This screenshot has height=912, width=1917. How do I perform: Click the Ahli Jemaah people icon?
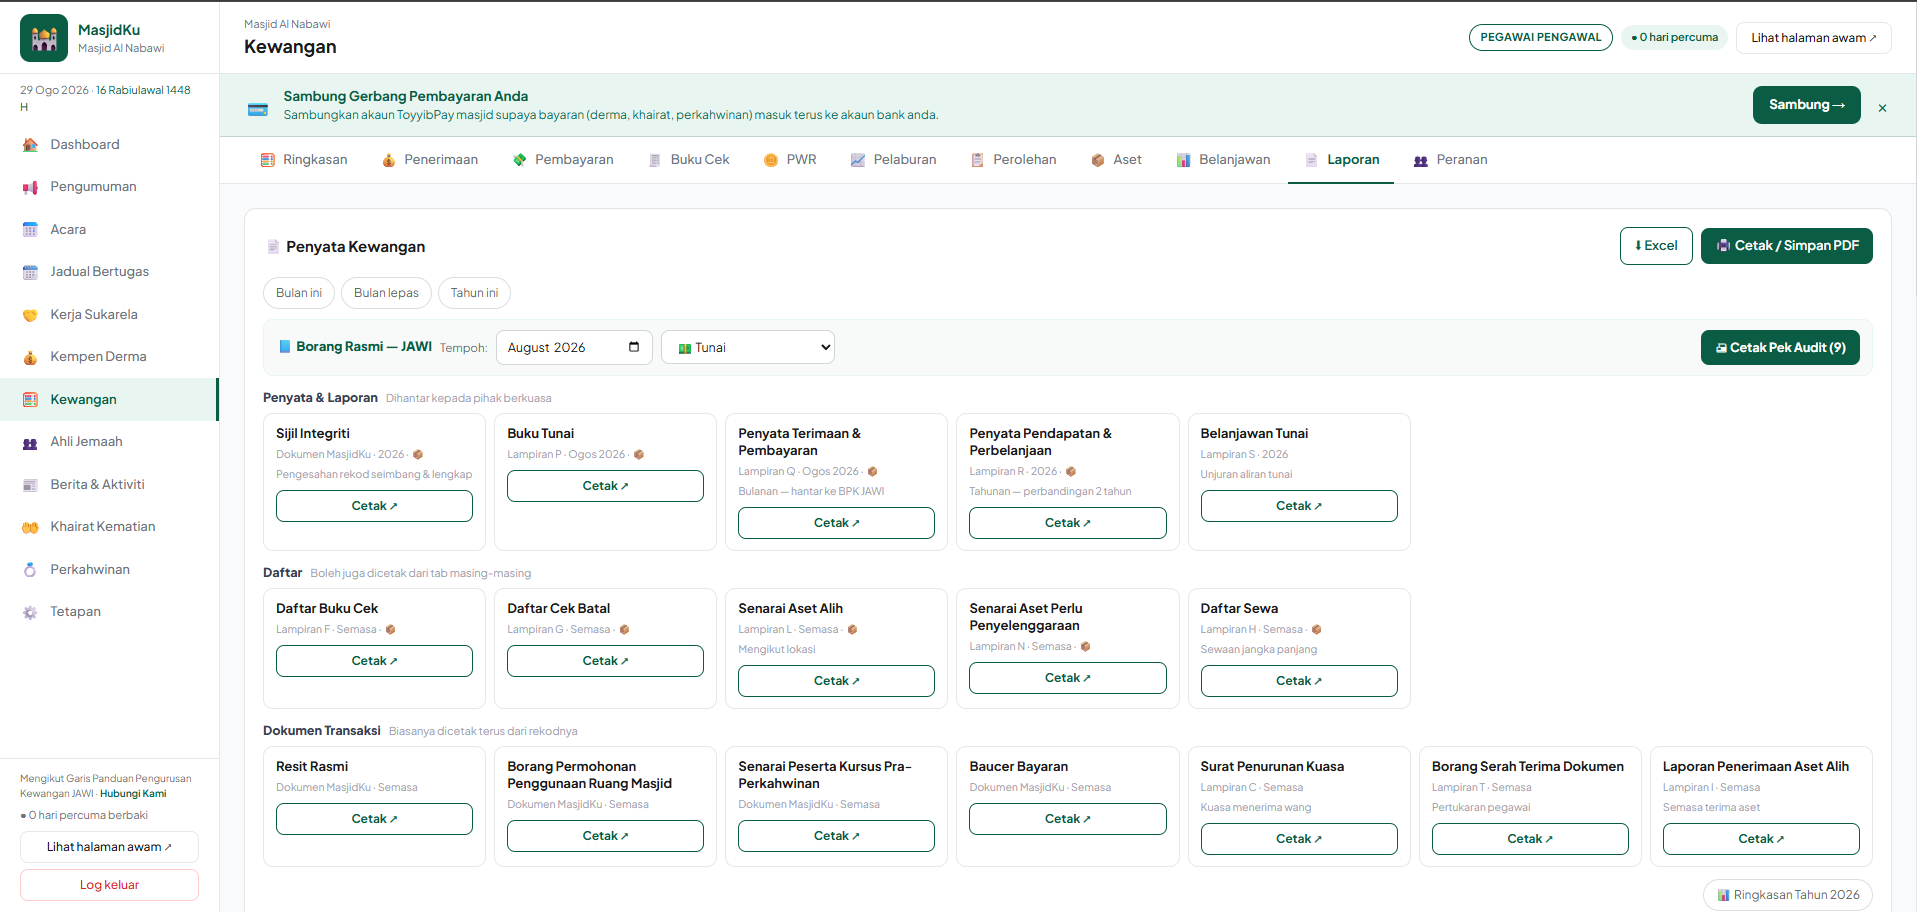click(30, 442)
